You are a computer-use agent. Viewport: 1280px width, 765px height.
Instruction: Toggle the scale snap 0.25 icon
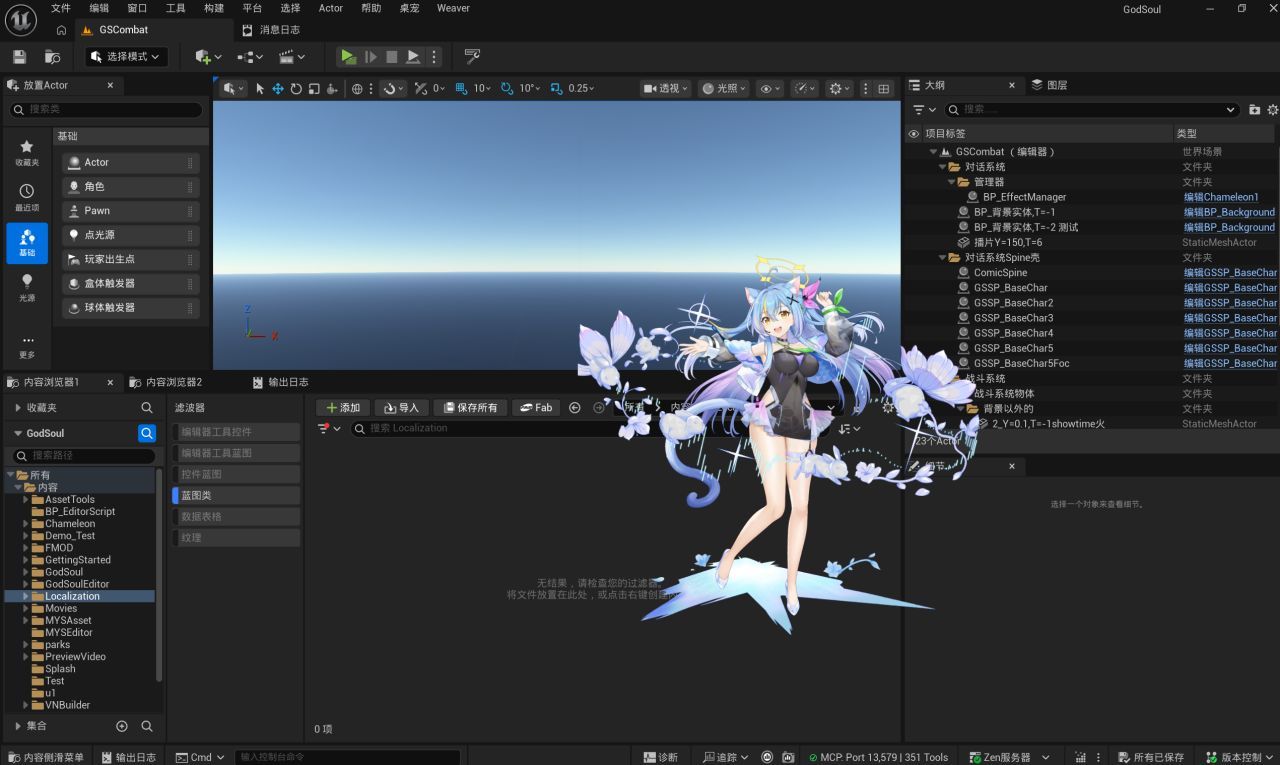(x=557, y=89)
